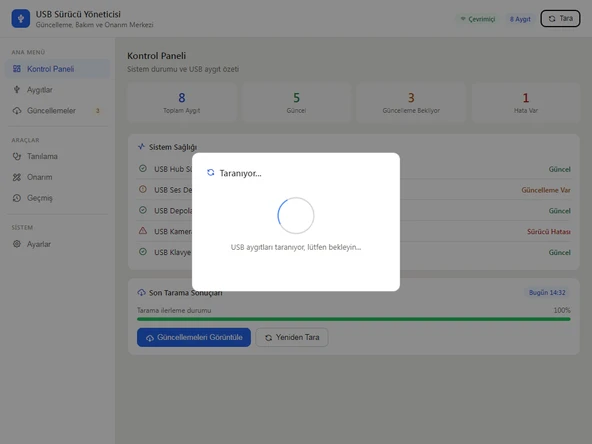
Task: Click the USB Ses update alert icon
Action: point(143,189)
